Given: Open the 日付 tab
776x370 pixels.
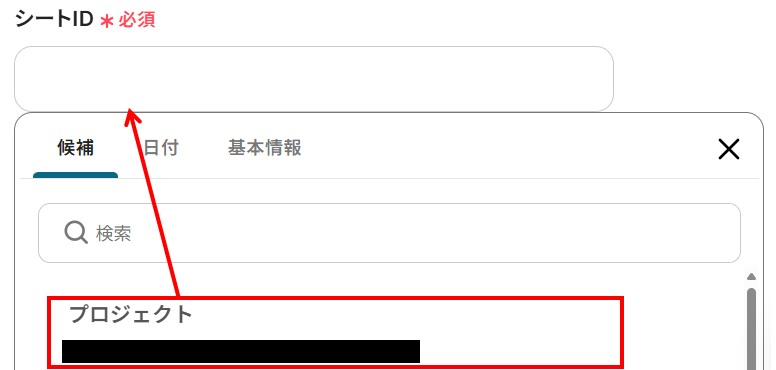Looking at the screenshot, I should (161, 147).
